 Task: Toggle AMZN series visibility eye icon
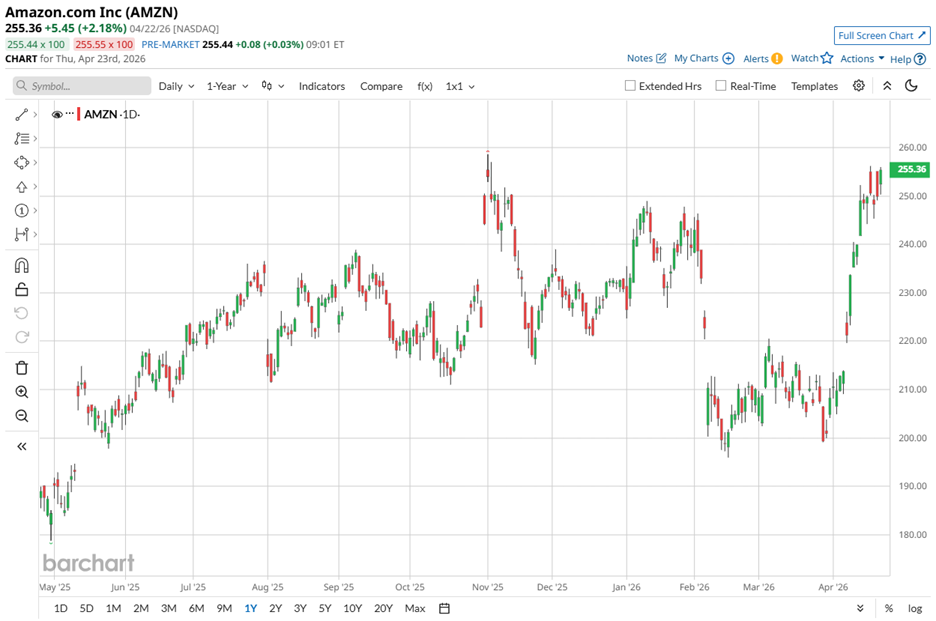click(57, 115)
